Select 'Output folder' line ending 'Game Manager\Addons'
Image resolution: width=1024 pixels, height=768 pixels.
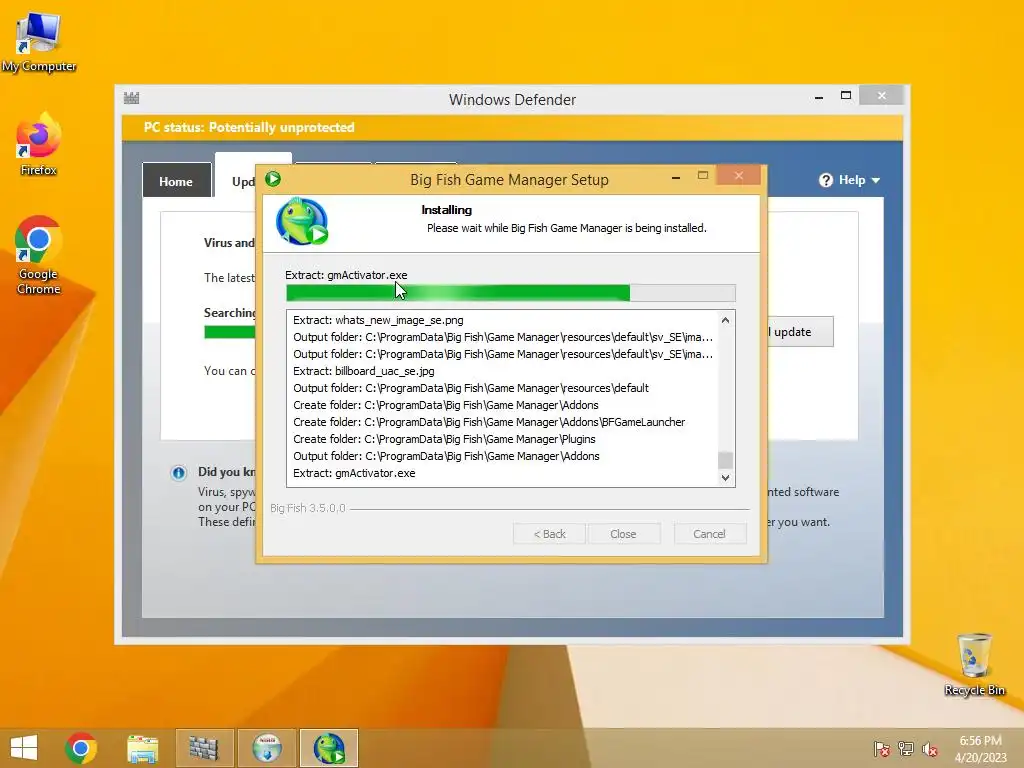click(446, 456)
